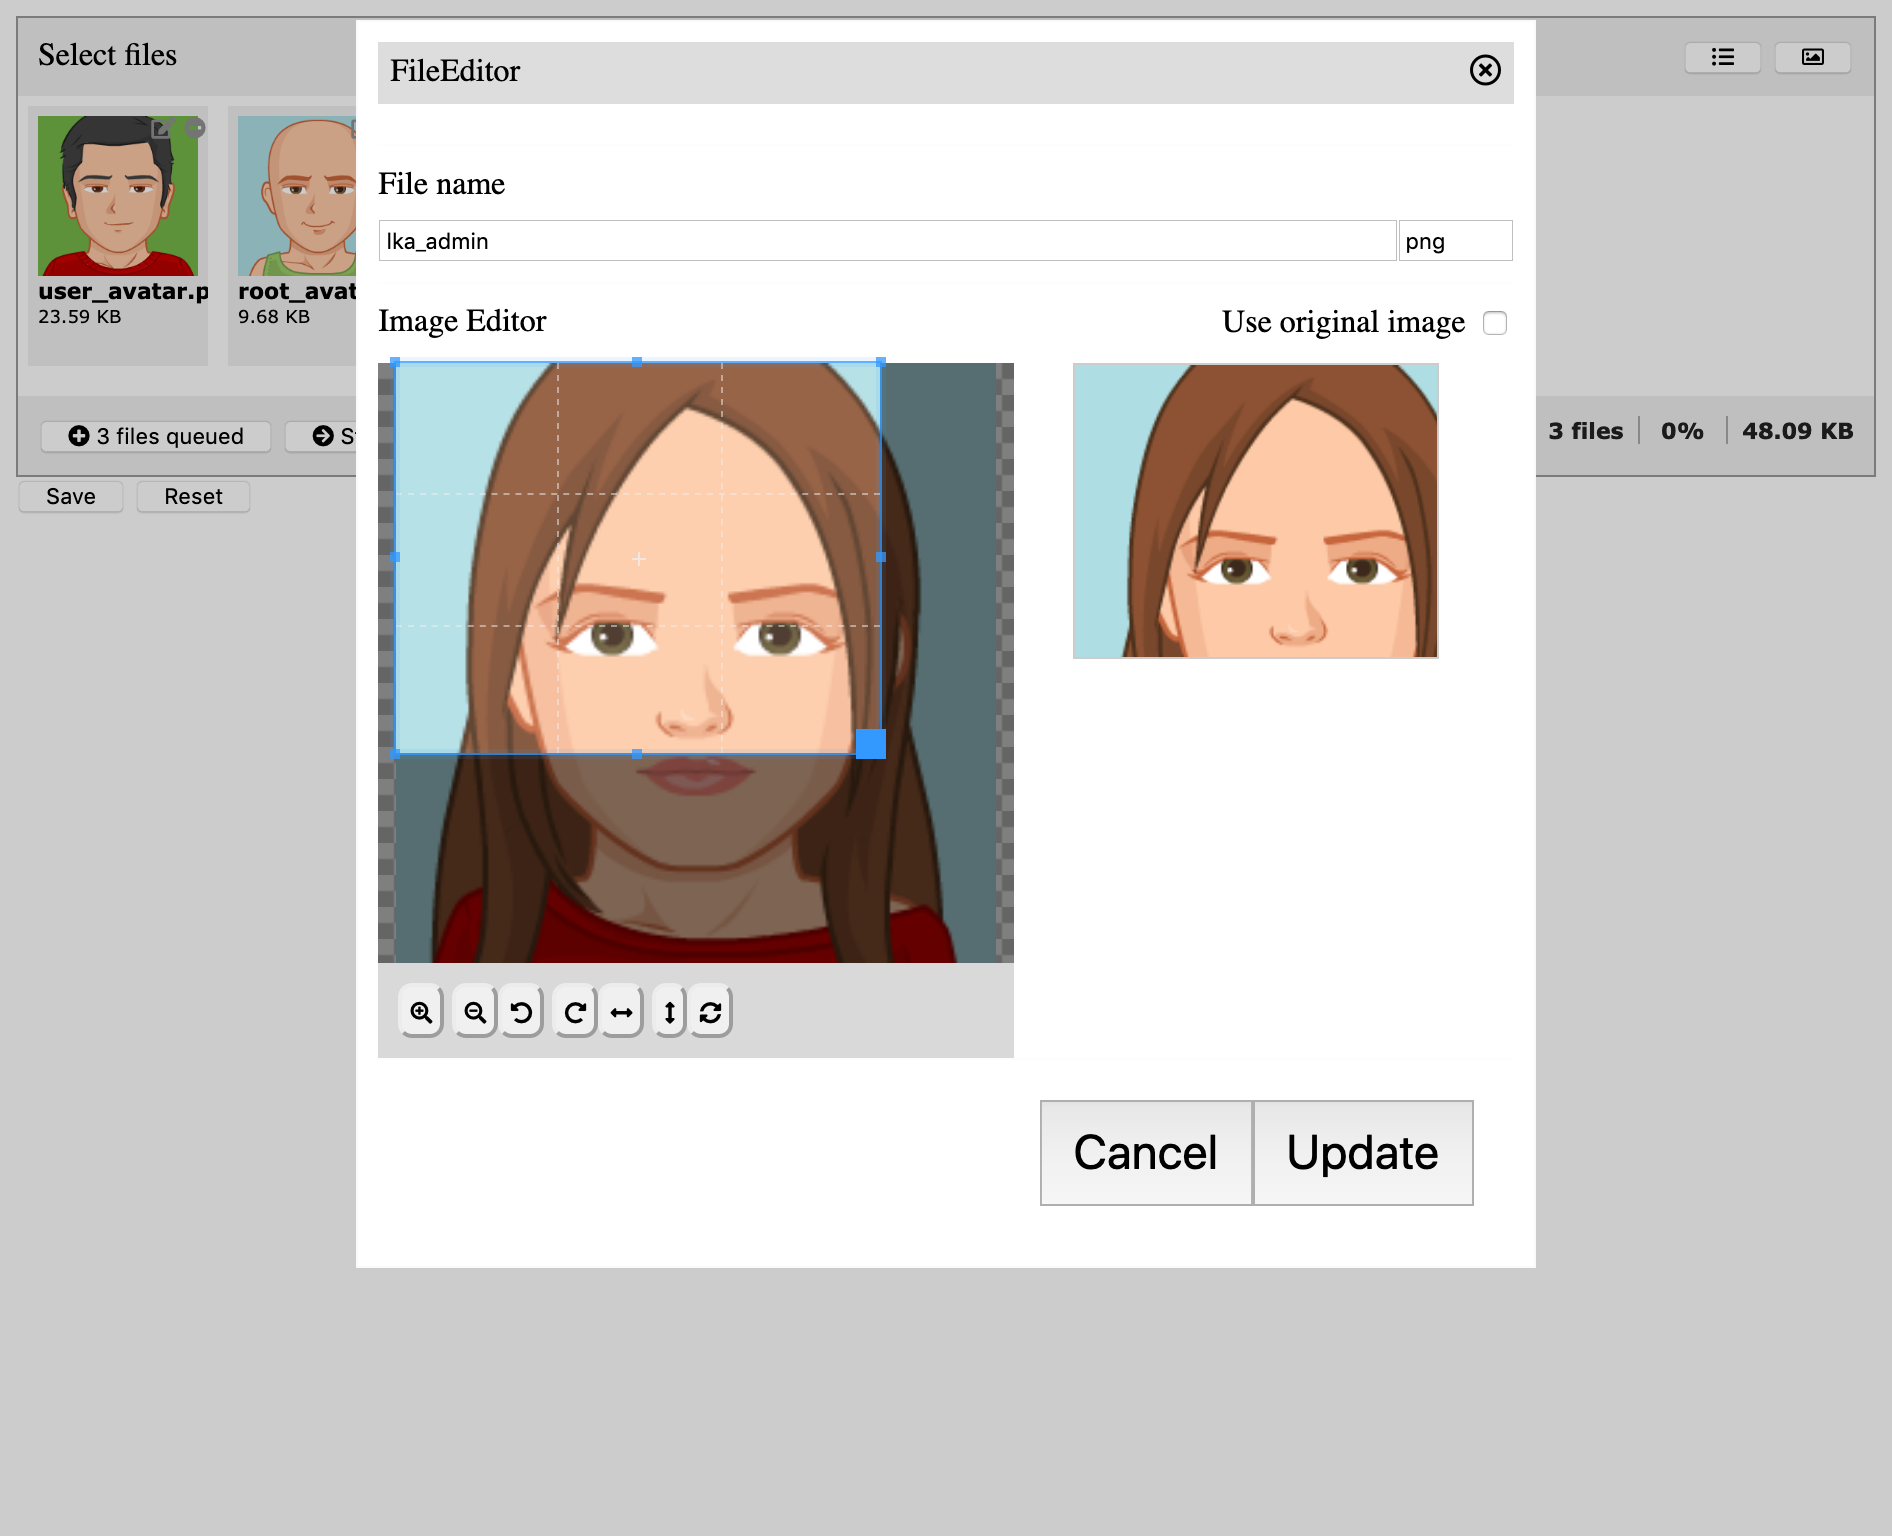Image resolution: width=1892 pixels, height=1536 pixels.
Task: Click the 3 files count in status bar
Action: (x=1586, y=431)
